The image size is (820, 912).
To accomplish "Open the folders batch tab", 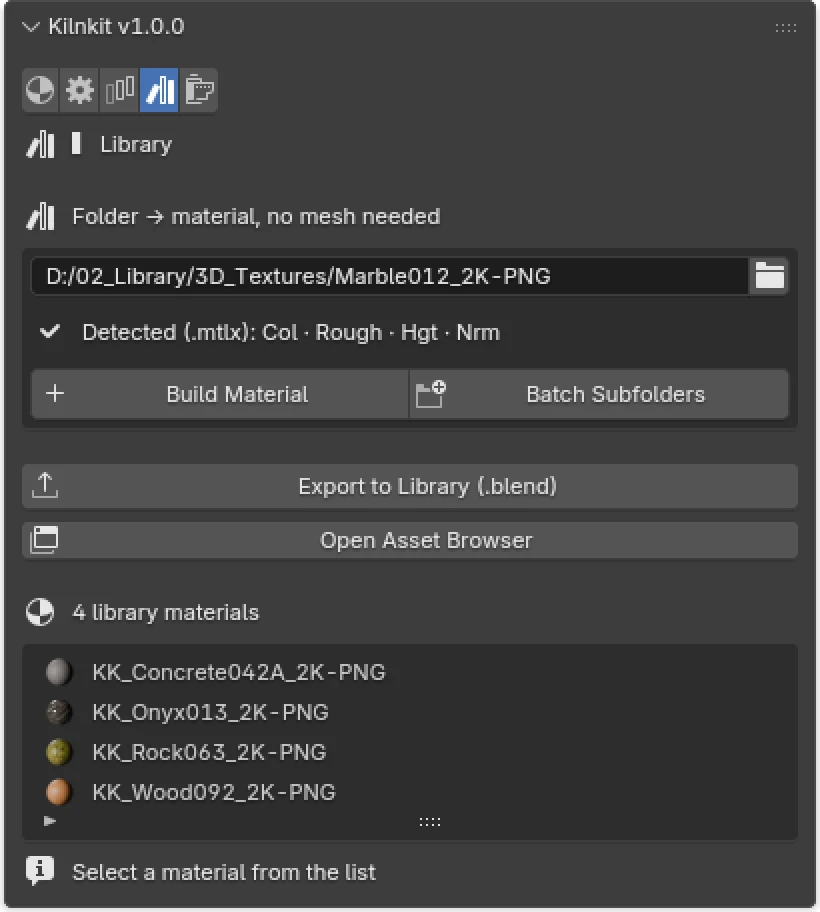I will [198, 90].
